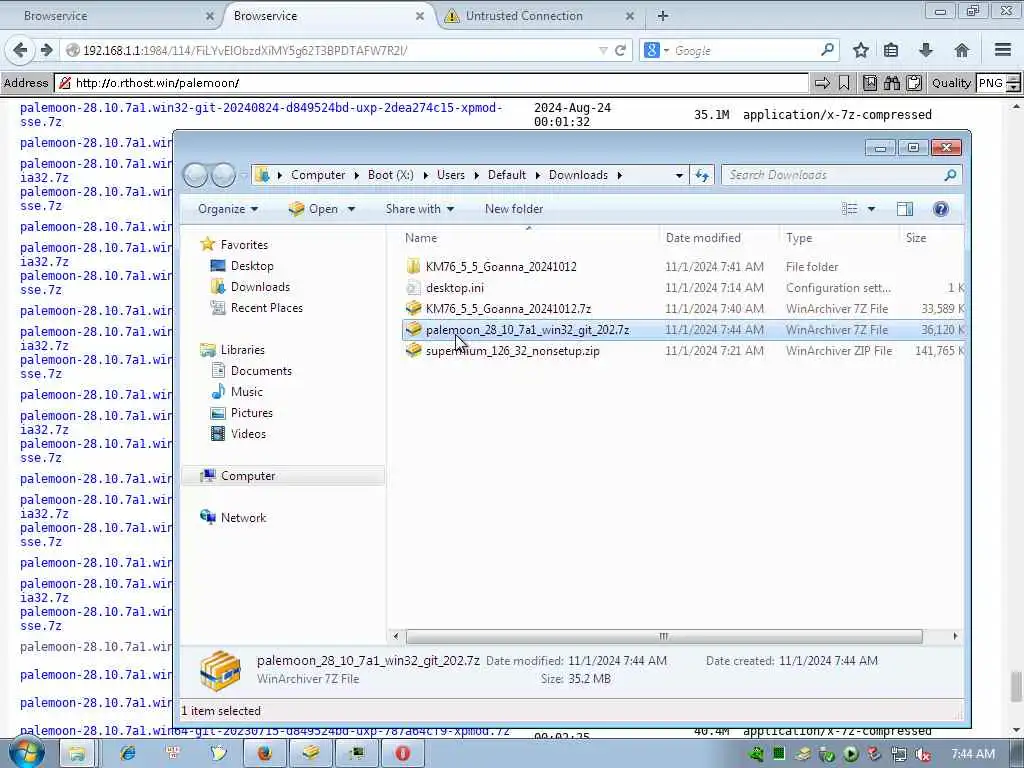Viewport: 1024px width, 768px height.
Task: Click Explorer horizontal scrollbar thumb
Action: [x=664, y=636]
